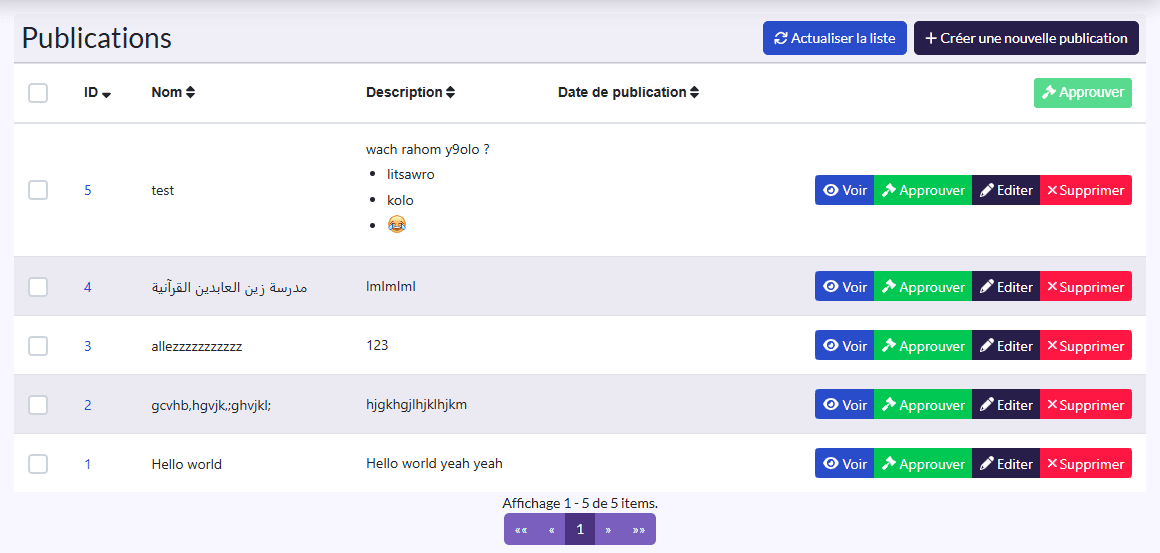Image resolution: width=1160 pixels, height=553 pixels.
Task: View the Hello world publication
Action: tap(844, 464)
